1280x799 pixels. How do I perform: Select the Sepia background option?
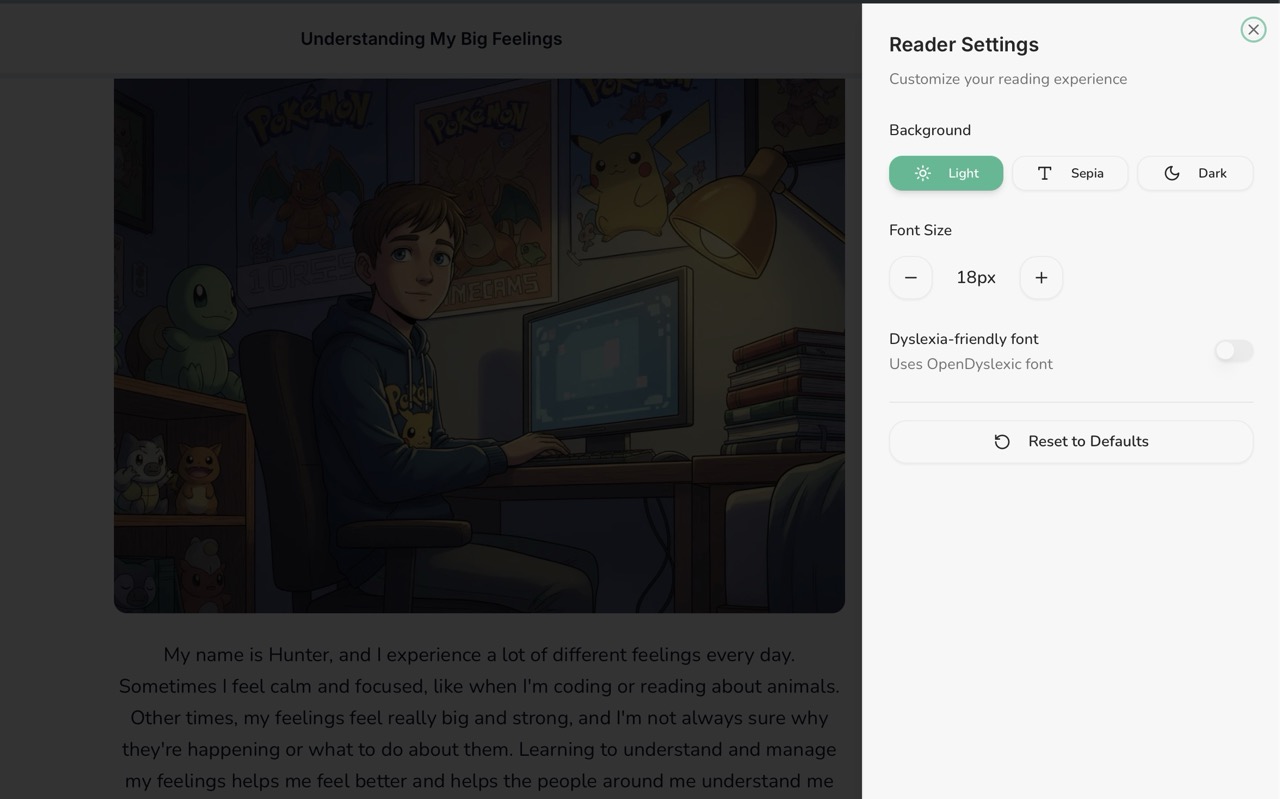(x=1070, y=172)
